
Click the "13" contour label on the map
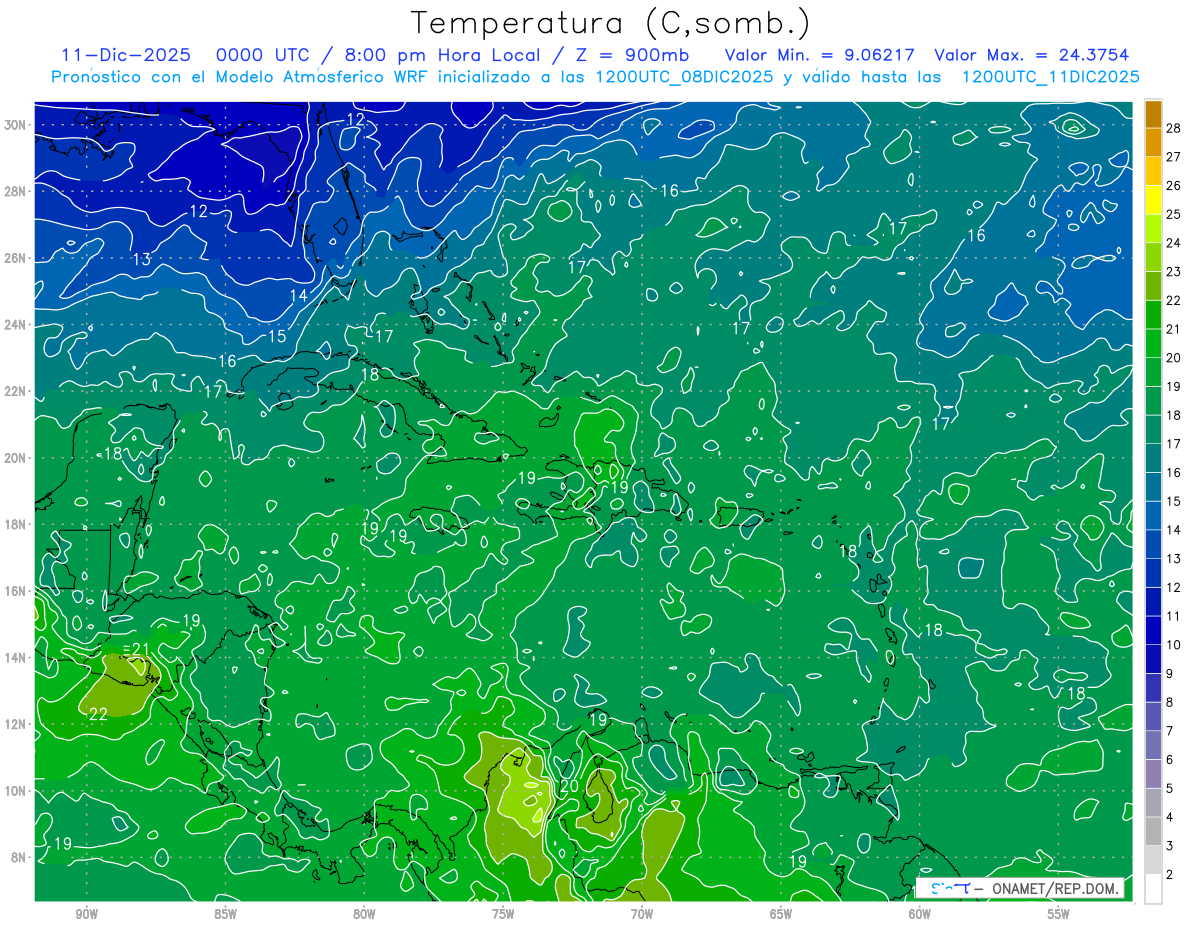[x=142, y=260]
